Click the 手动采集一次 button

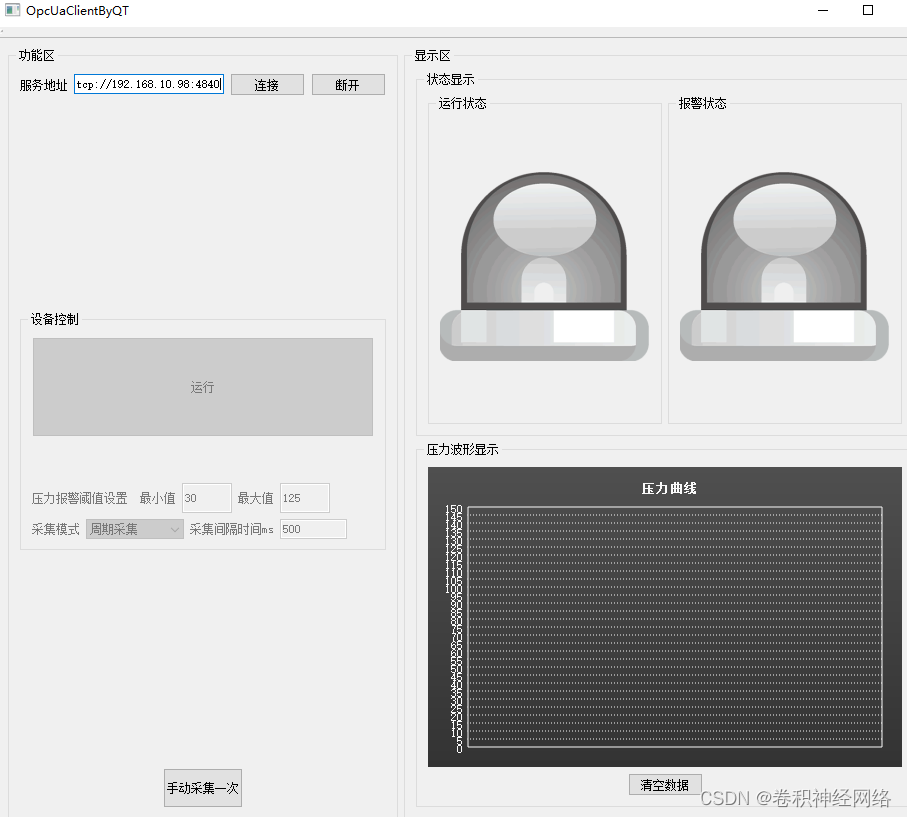pyautogui.click(x=203, y=788)
